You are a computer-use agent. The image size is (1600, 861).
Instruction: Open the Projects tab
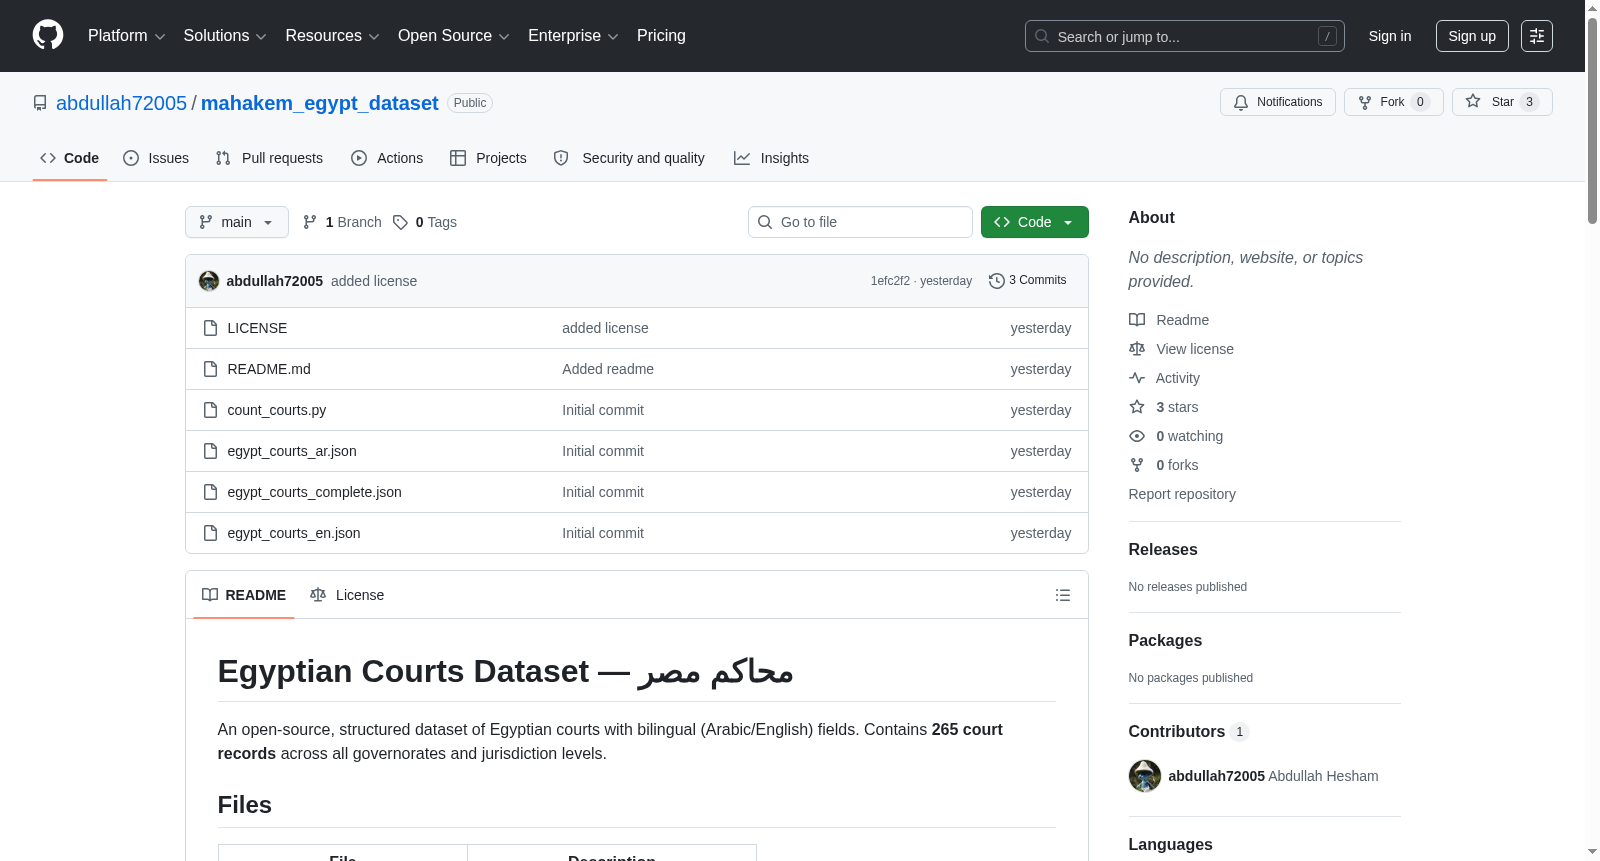point(488,158)
